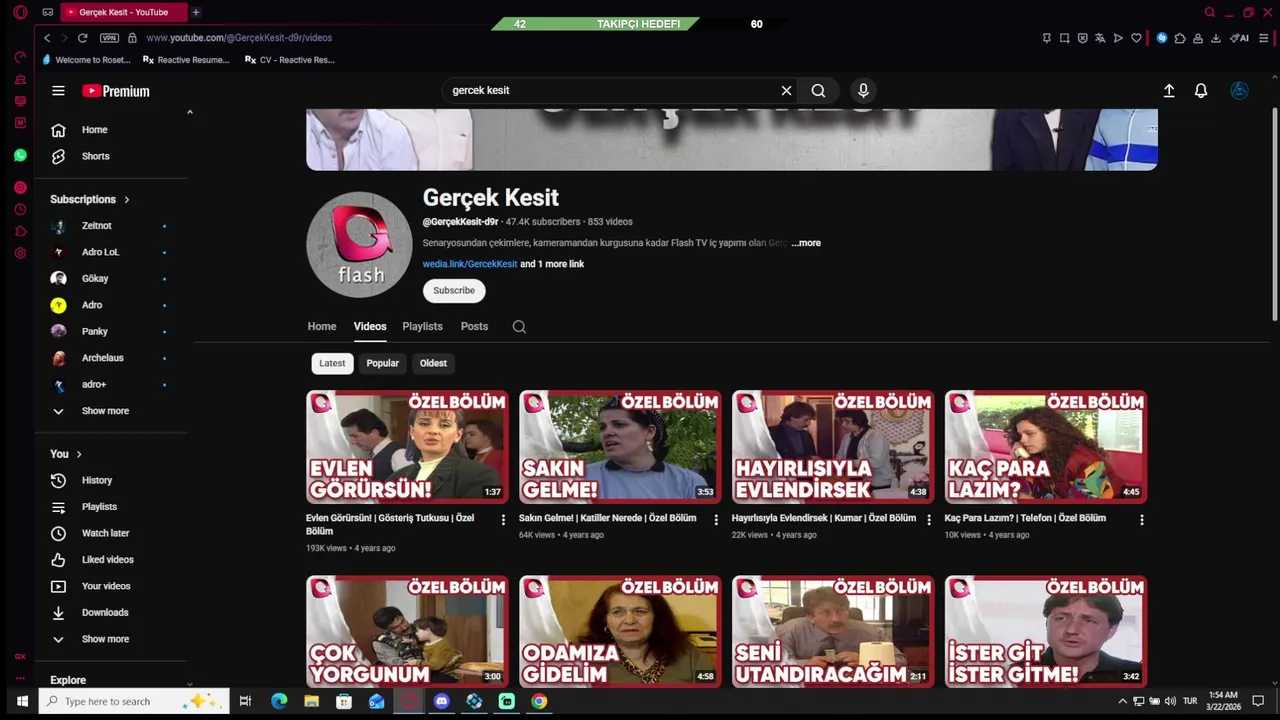
Task: Play the Odamıza Gidelim thumbnail
Action: click(x=620, y=631)
